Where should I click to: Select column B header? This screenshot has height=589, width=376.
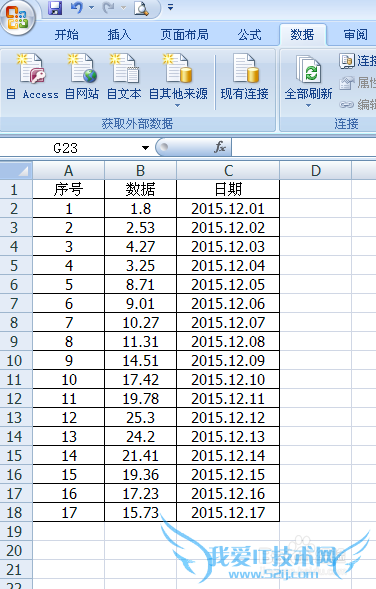point(140,171)
